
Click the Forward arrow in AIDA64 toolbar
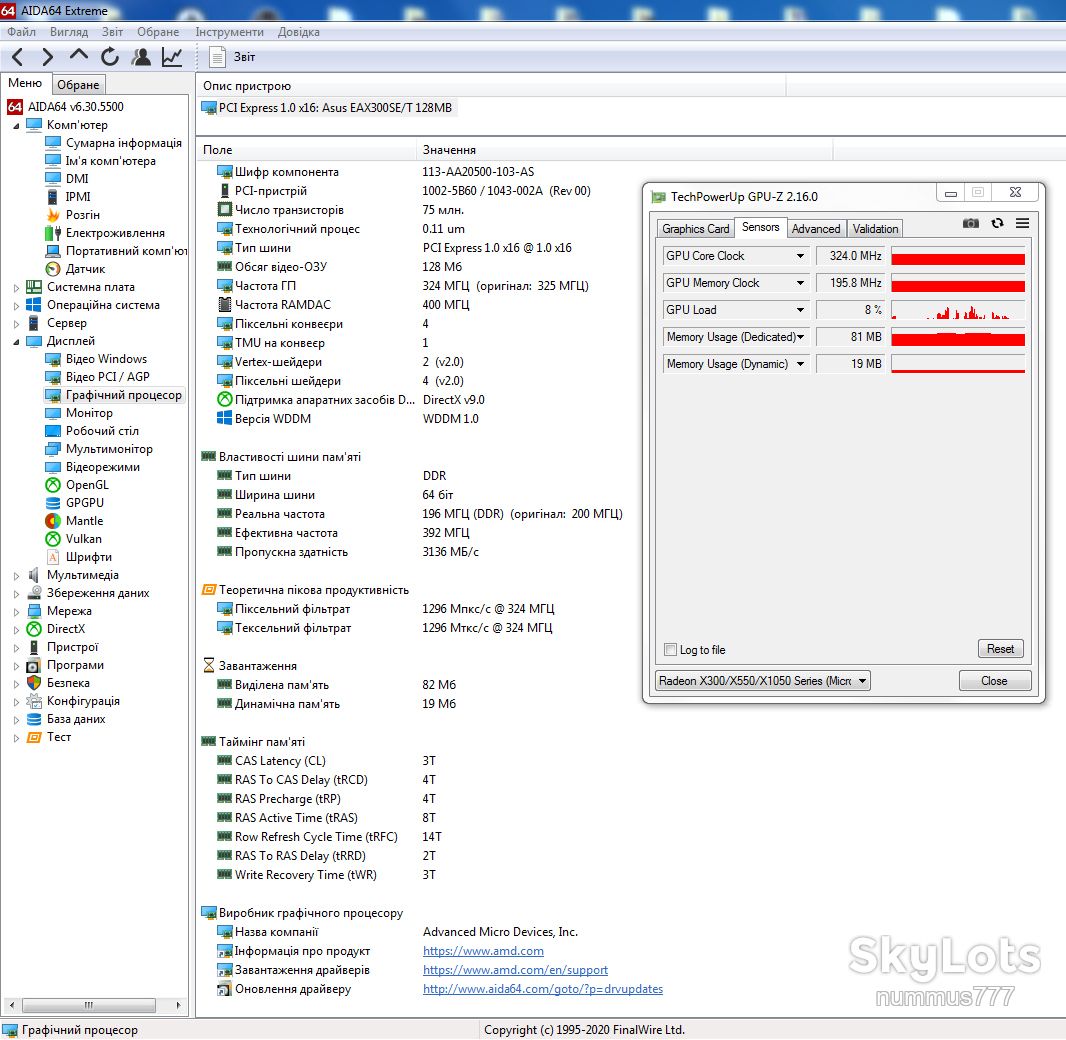(x=47, y=57)
